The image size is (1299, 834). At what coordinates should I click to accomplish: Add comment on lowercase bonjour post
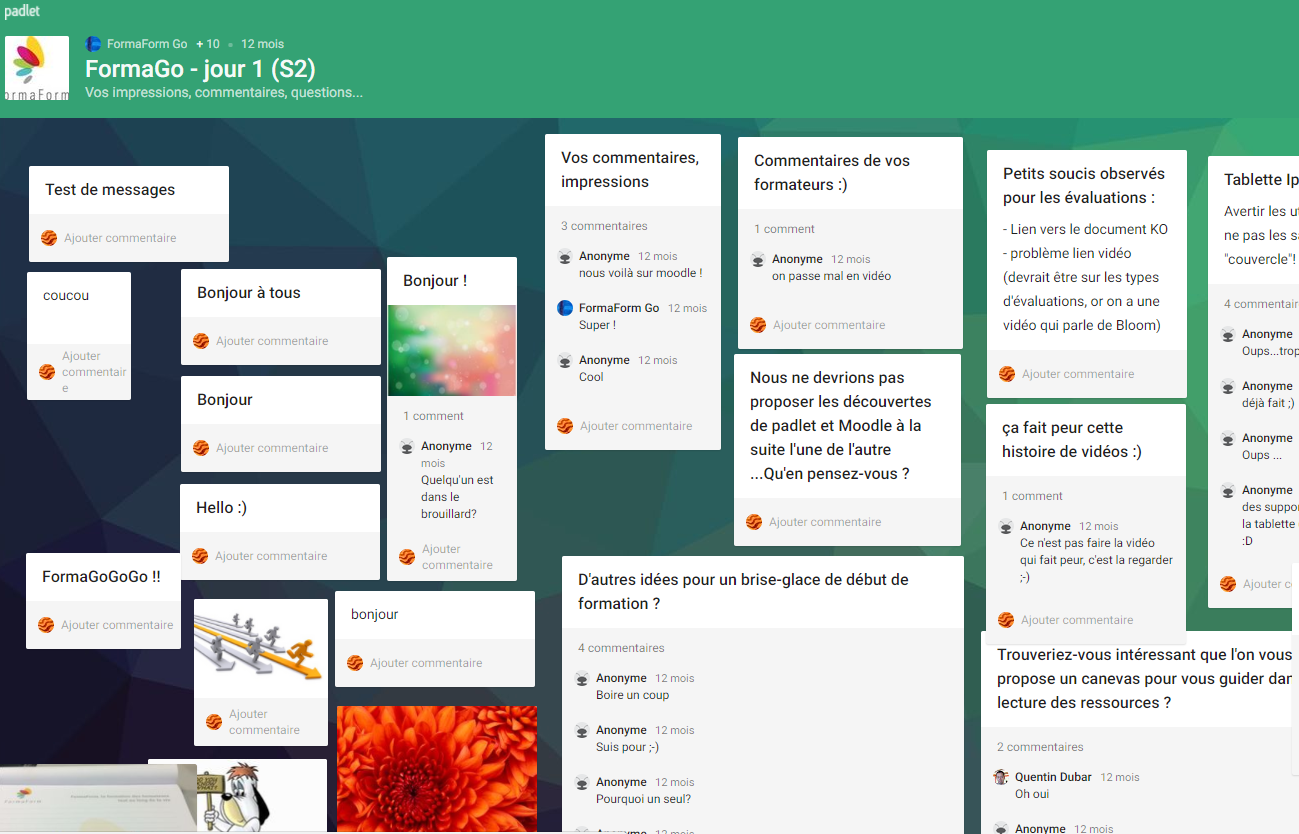click(426, 663)
